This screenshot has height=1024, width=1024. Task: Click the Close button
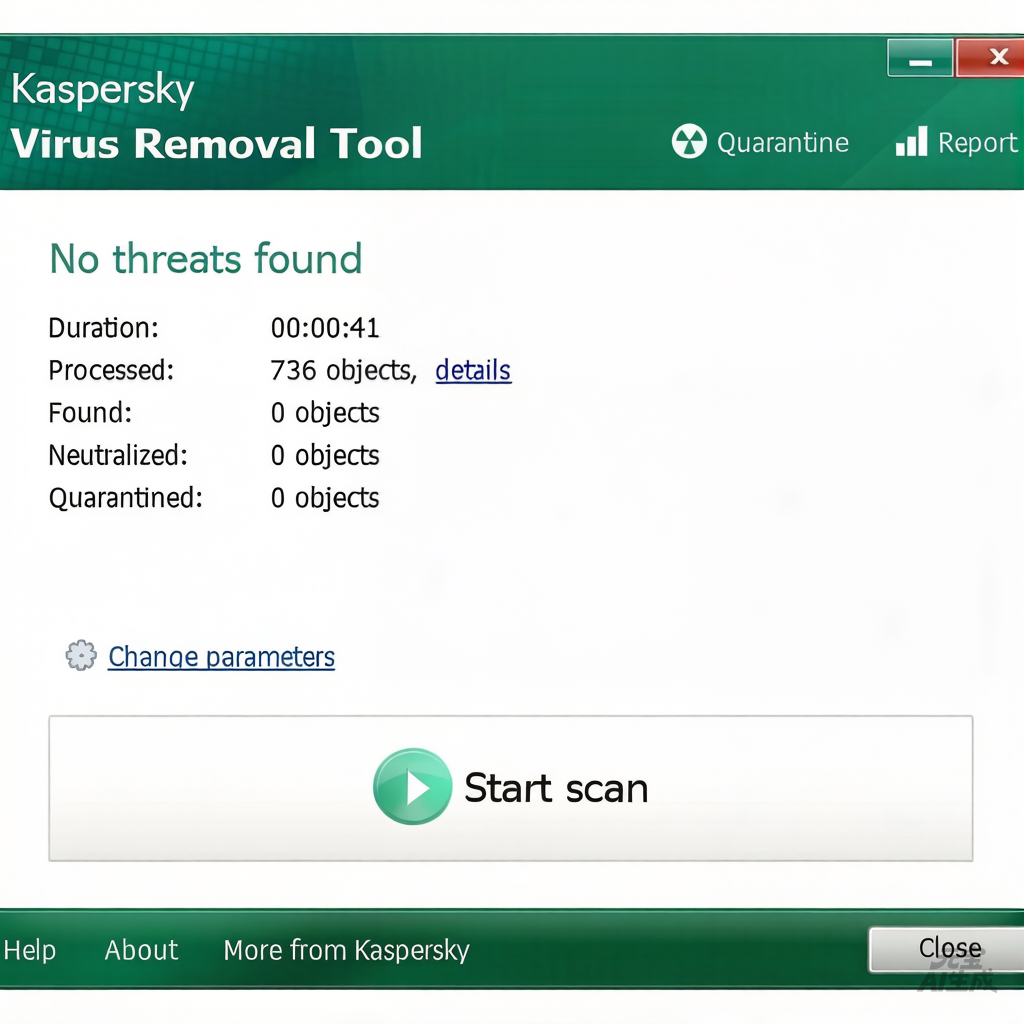tap(947, 949)
